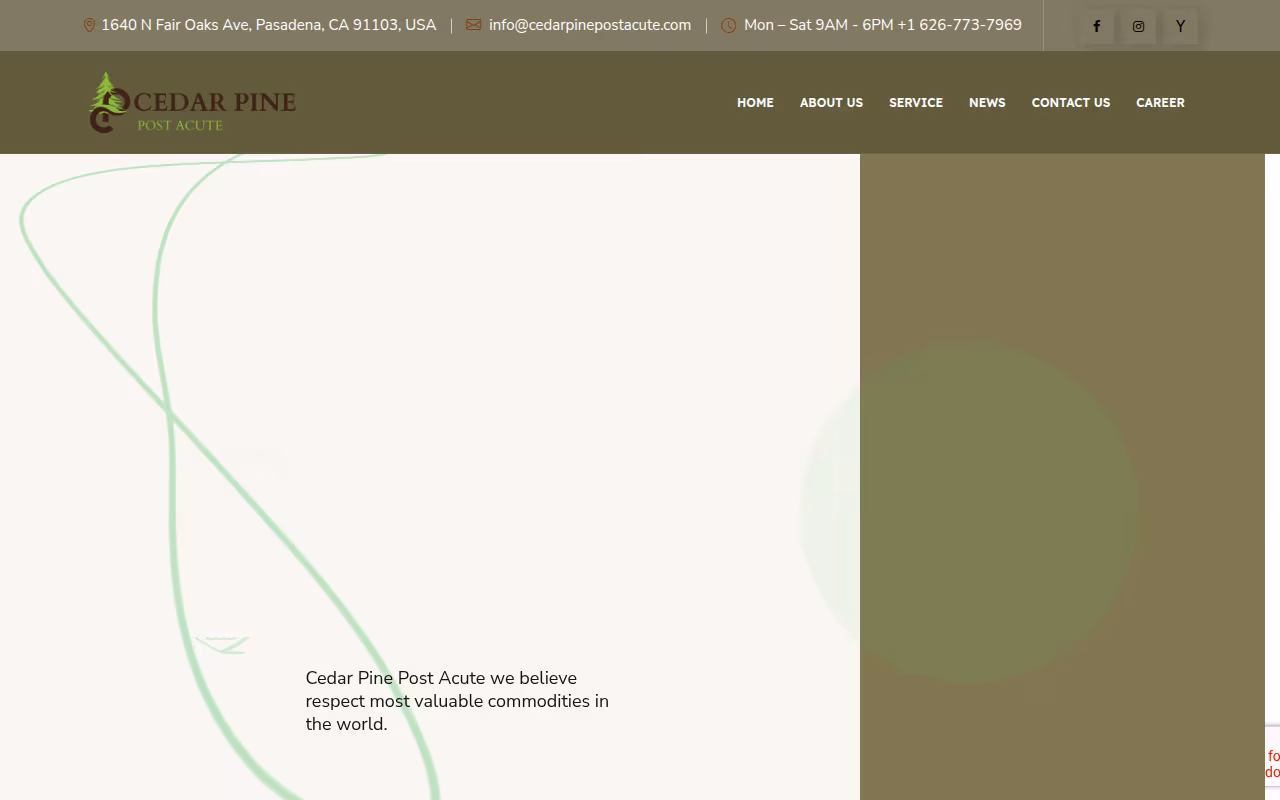Select the News menu item
1280x800 pixels.
click(x=987, y=102)
